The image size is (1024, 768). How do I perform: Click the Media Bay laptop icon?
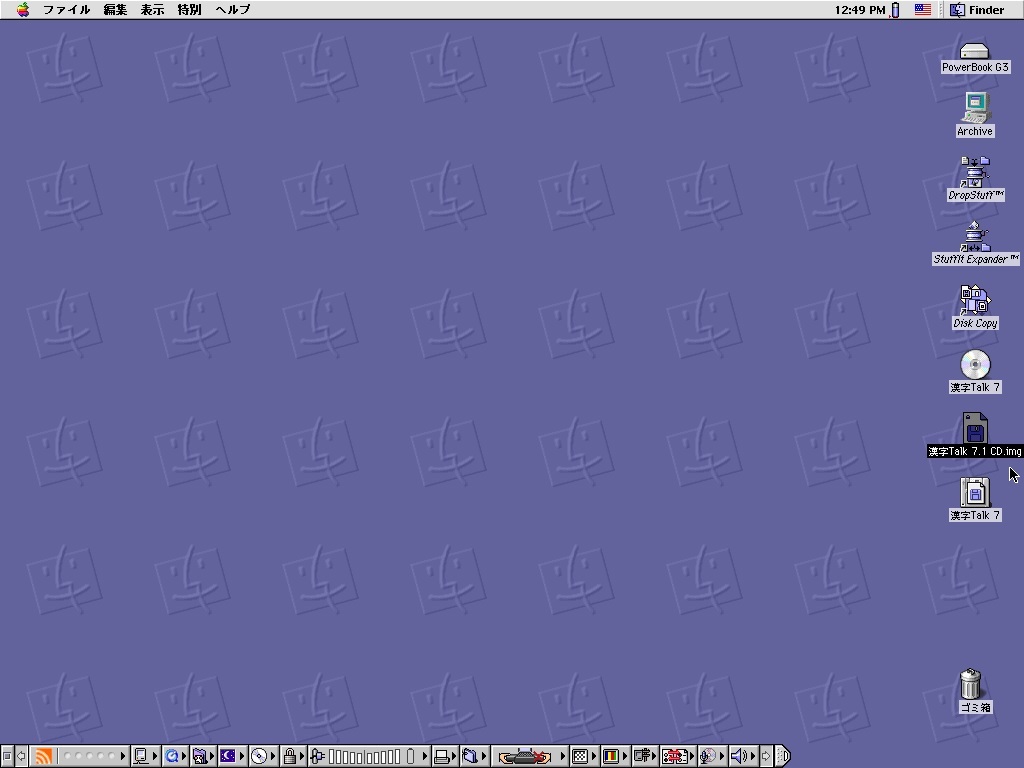pyautogui.click(x=525, y=756)
